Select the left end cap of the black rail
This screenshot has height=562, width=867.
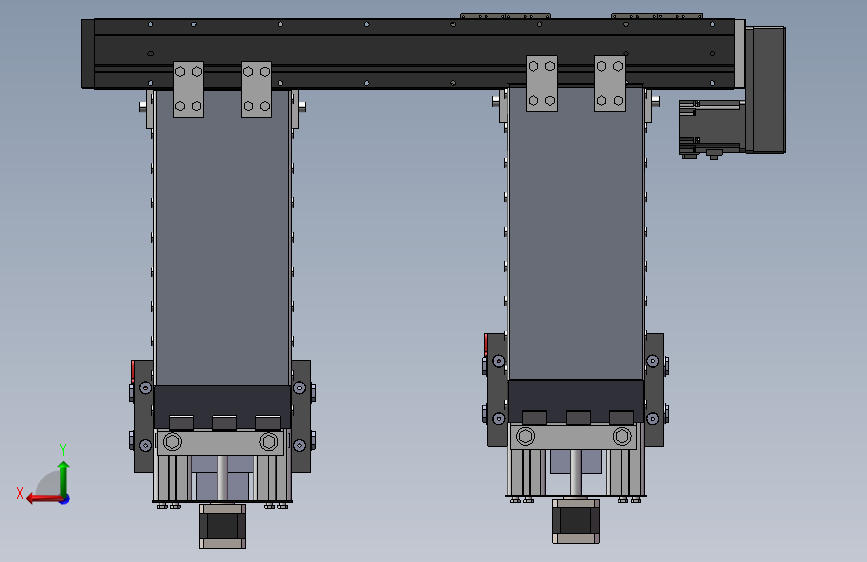[x=87, y=54]
